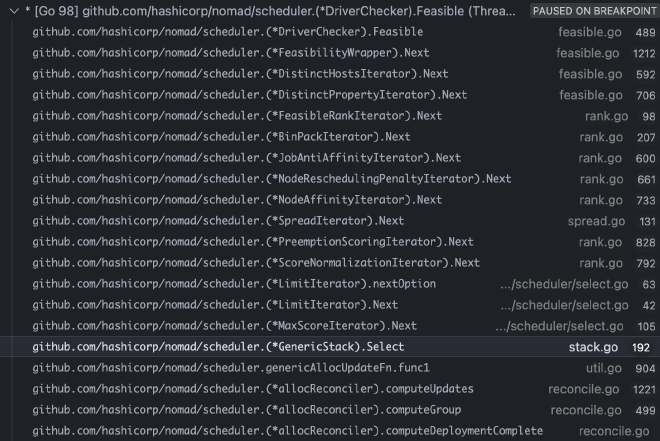Click the select.go 105 file reference
This screenshot has width=660, height=441.
(x=575, y=327)
